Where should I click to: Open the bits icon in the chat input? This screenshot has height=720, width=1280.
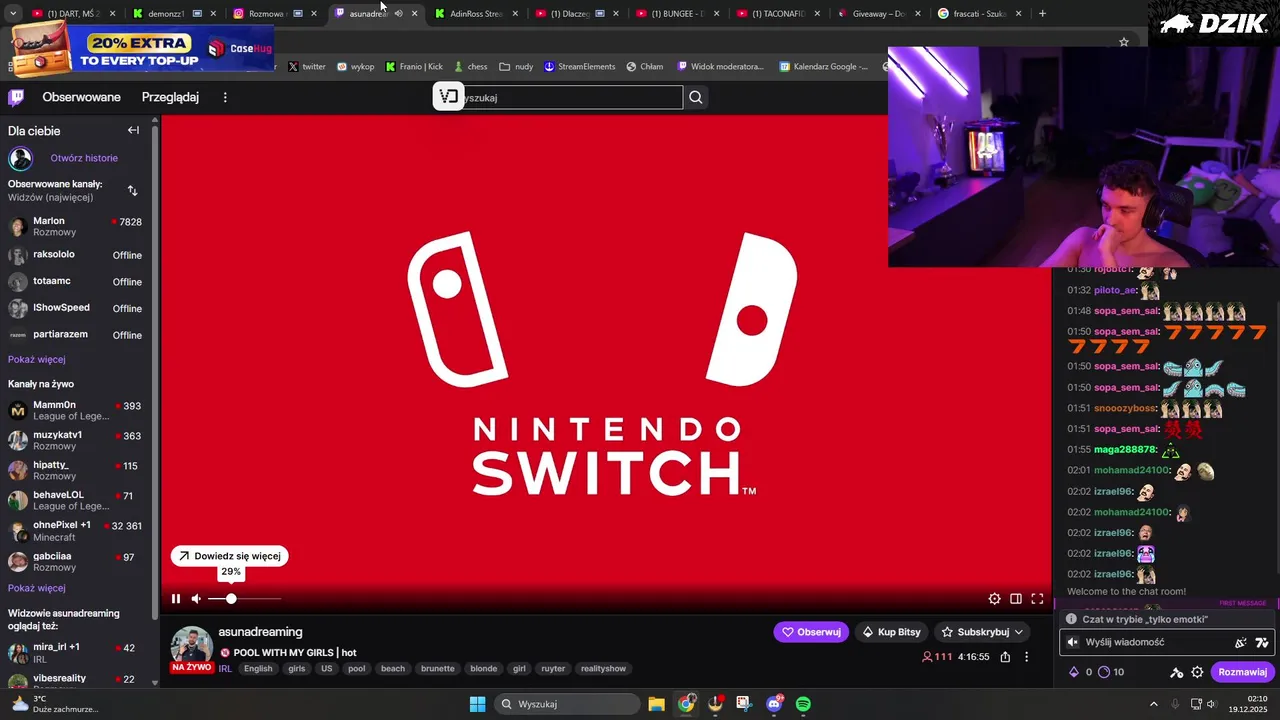(1241, 643)
